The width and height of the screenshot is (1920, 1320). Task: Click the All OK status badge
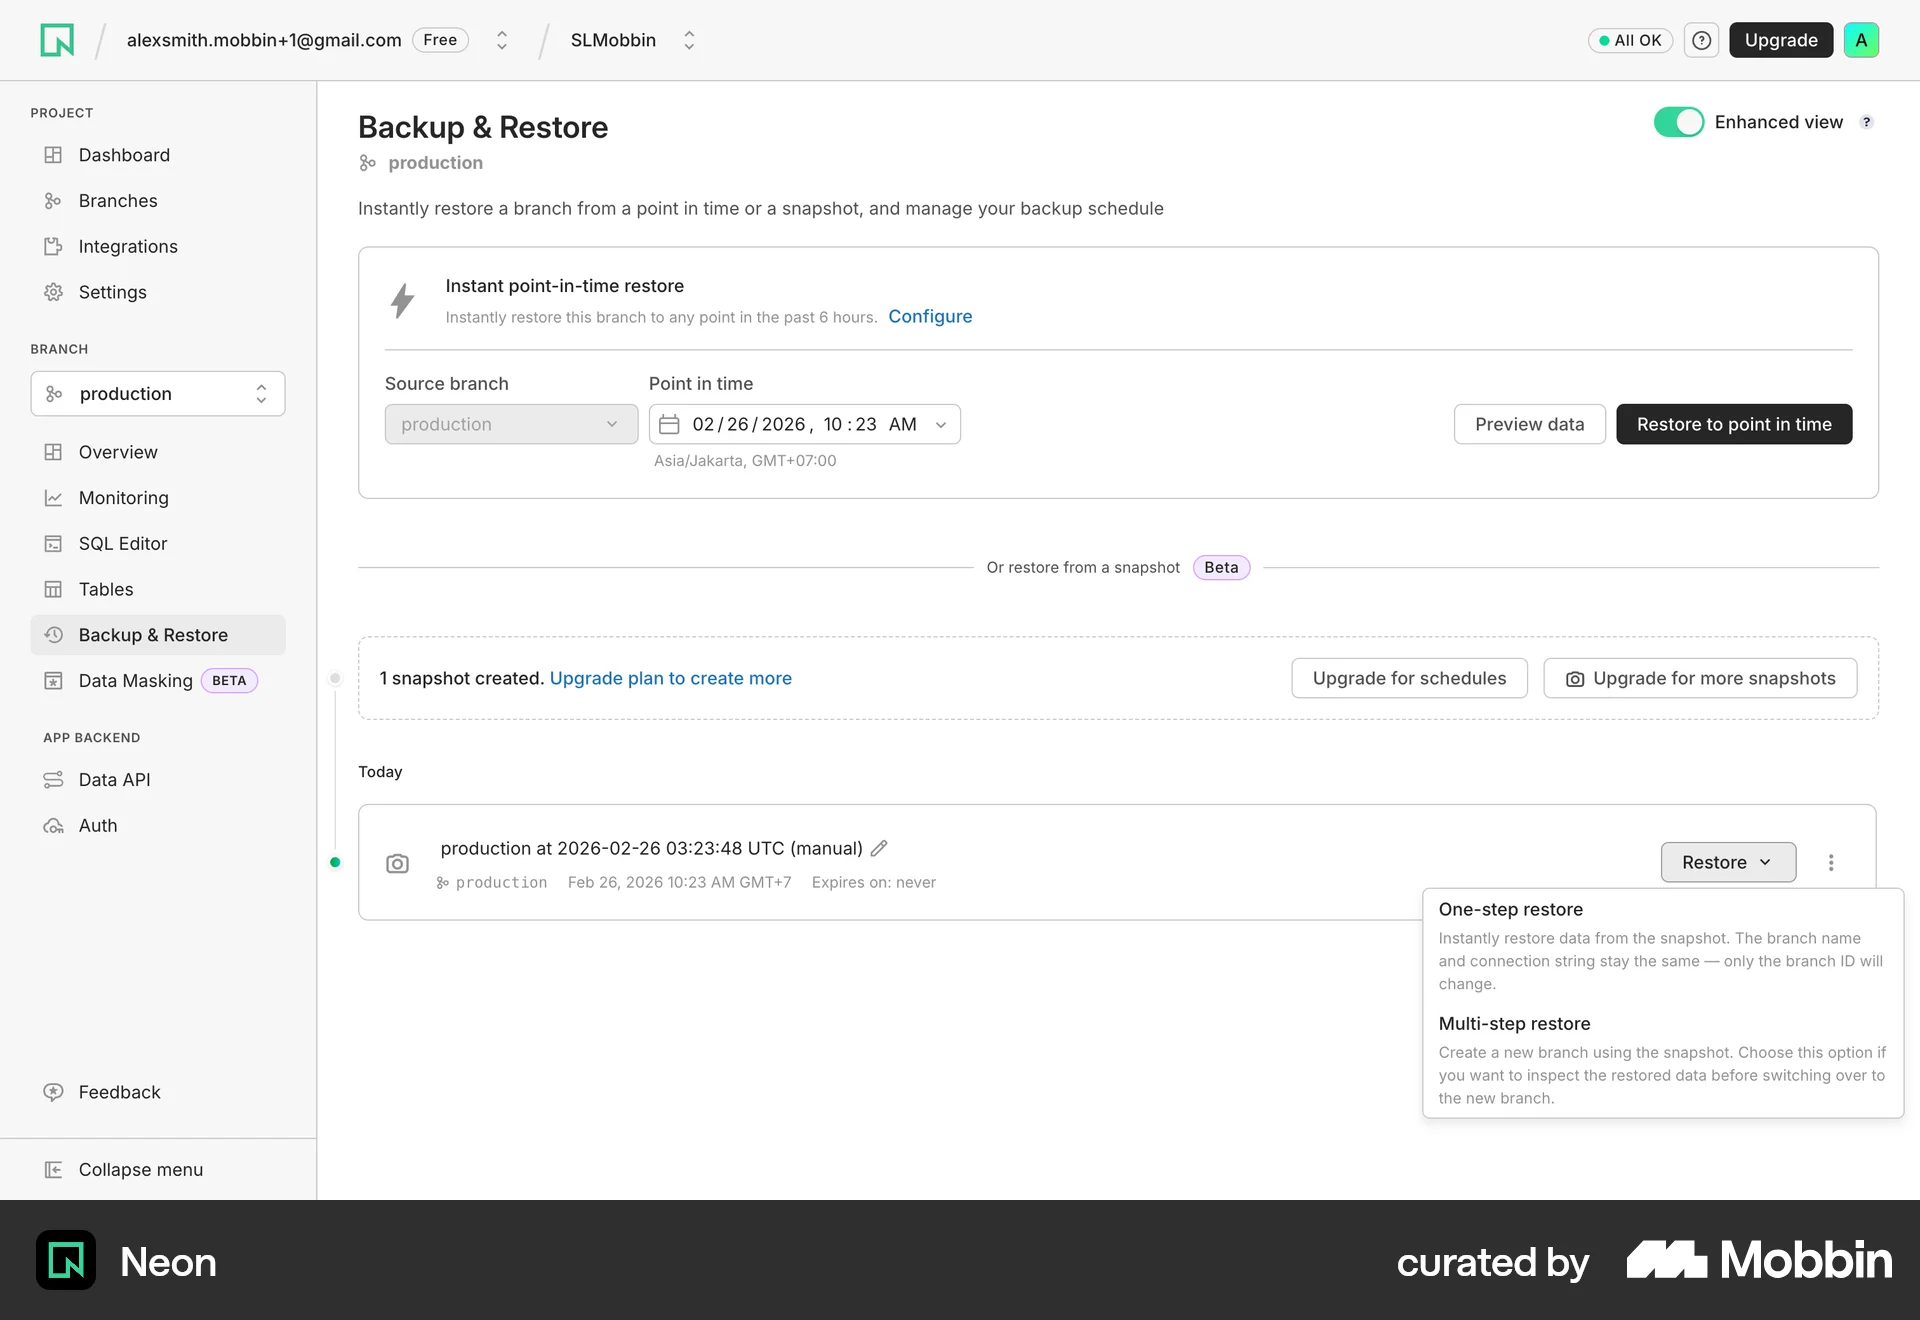click(x=1630, y=40)
